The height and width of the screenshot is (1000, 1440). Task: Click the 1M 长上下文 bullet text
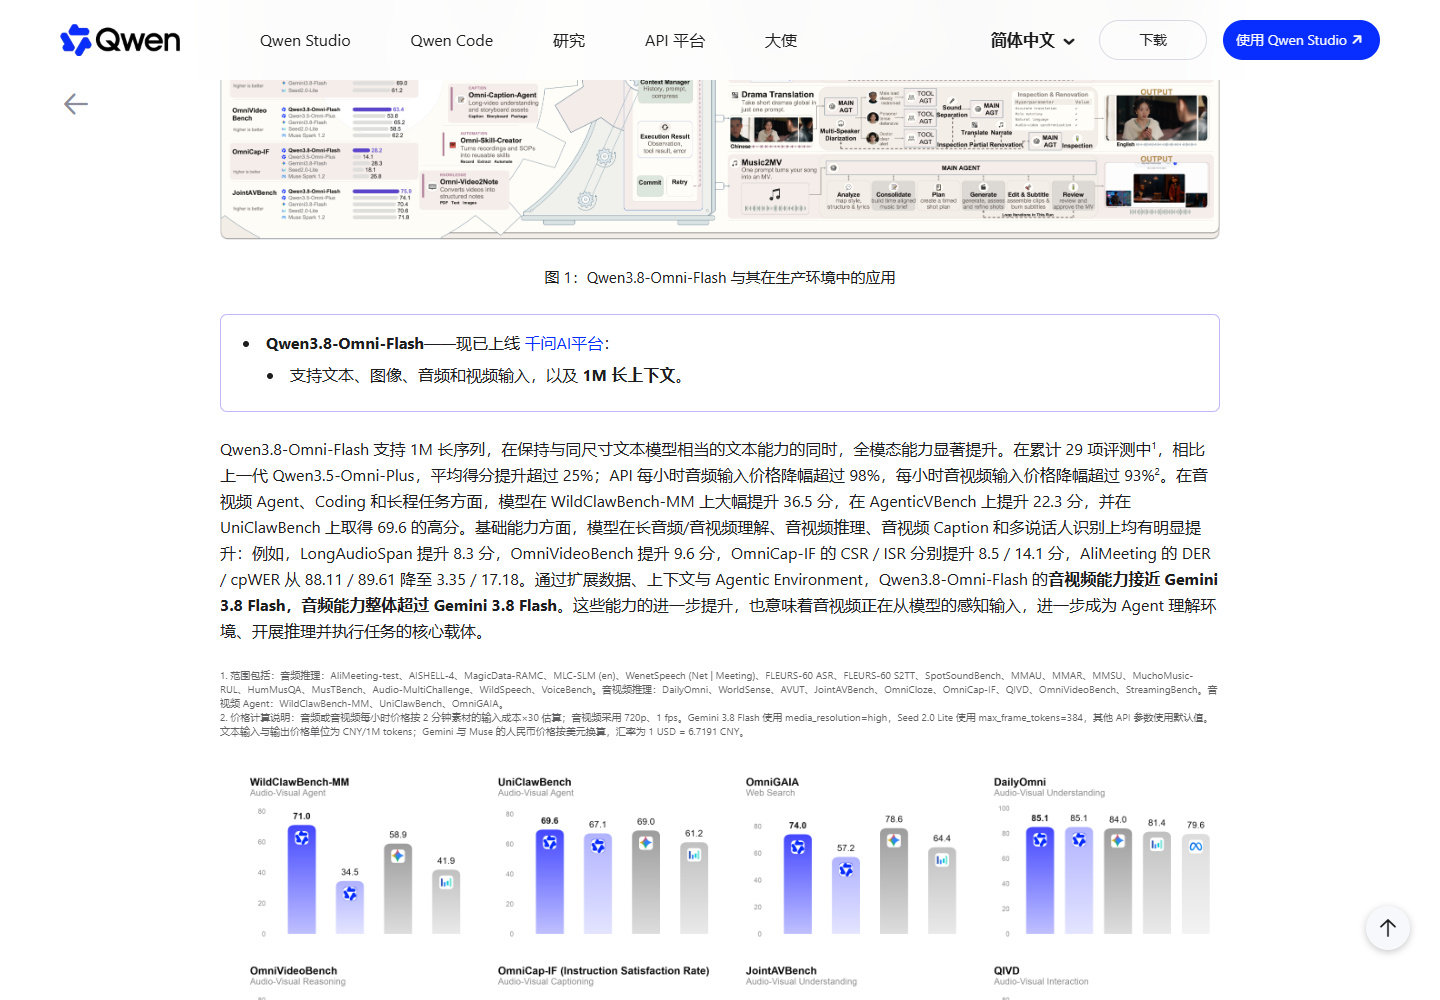[x=630, y=375]
